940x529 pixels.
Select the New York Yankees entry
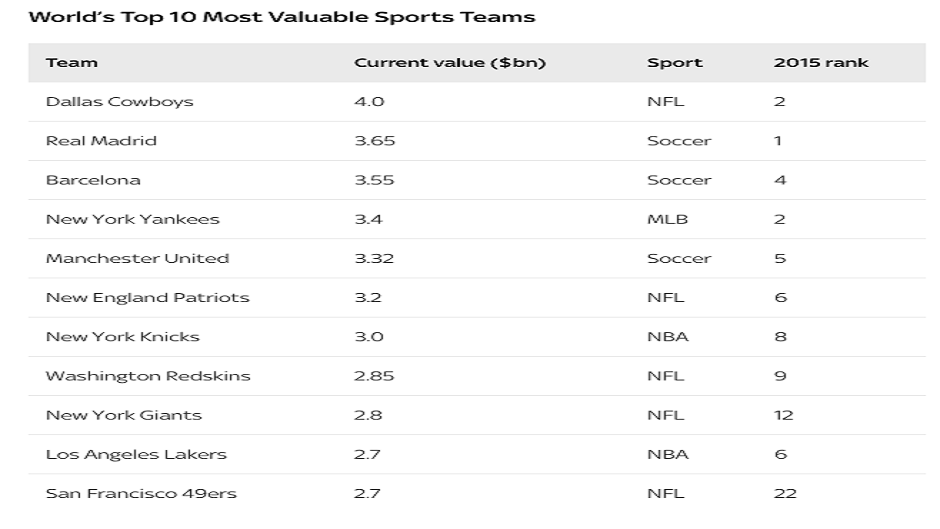(132, 220)
